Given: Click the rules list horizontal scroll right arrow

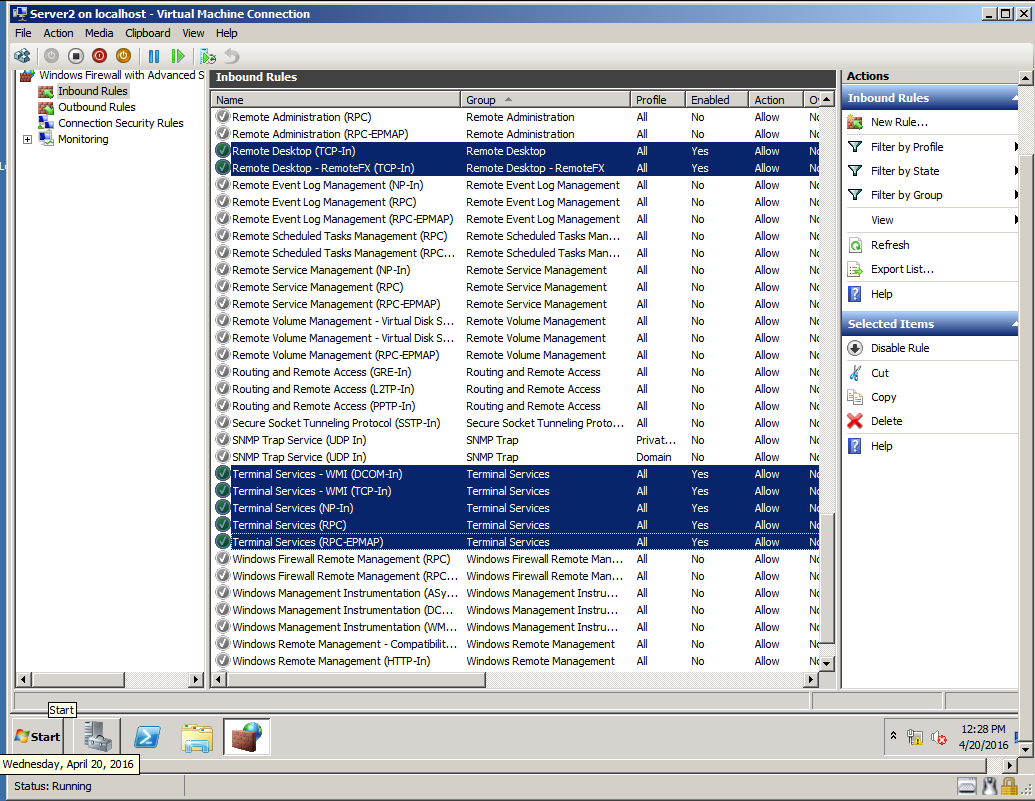Looking at the screenshot, I should tap(811, 679).
